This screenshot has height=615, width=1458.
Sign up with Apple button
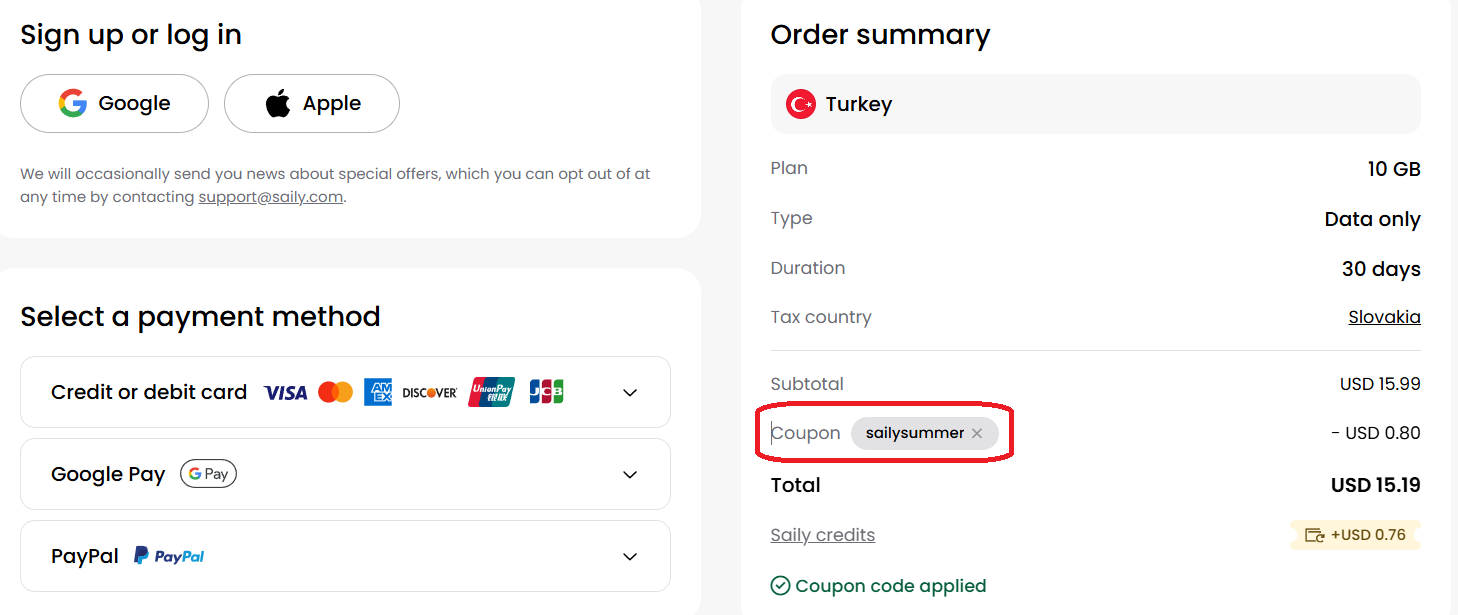[312, 103]
